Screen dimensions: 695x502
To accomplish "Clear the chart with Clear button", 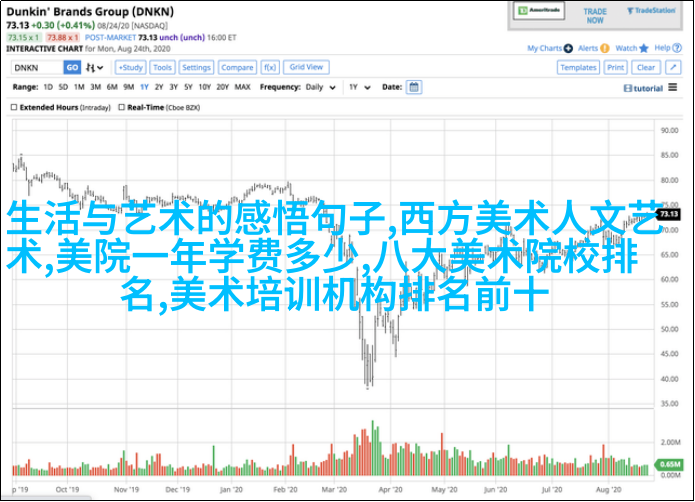I will click(646, 67).
